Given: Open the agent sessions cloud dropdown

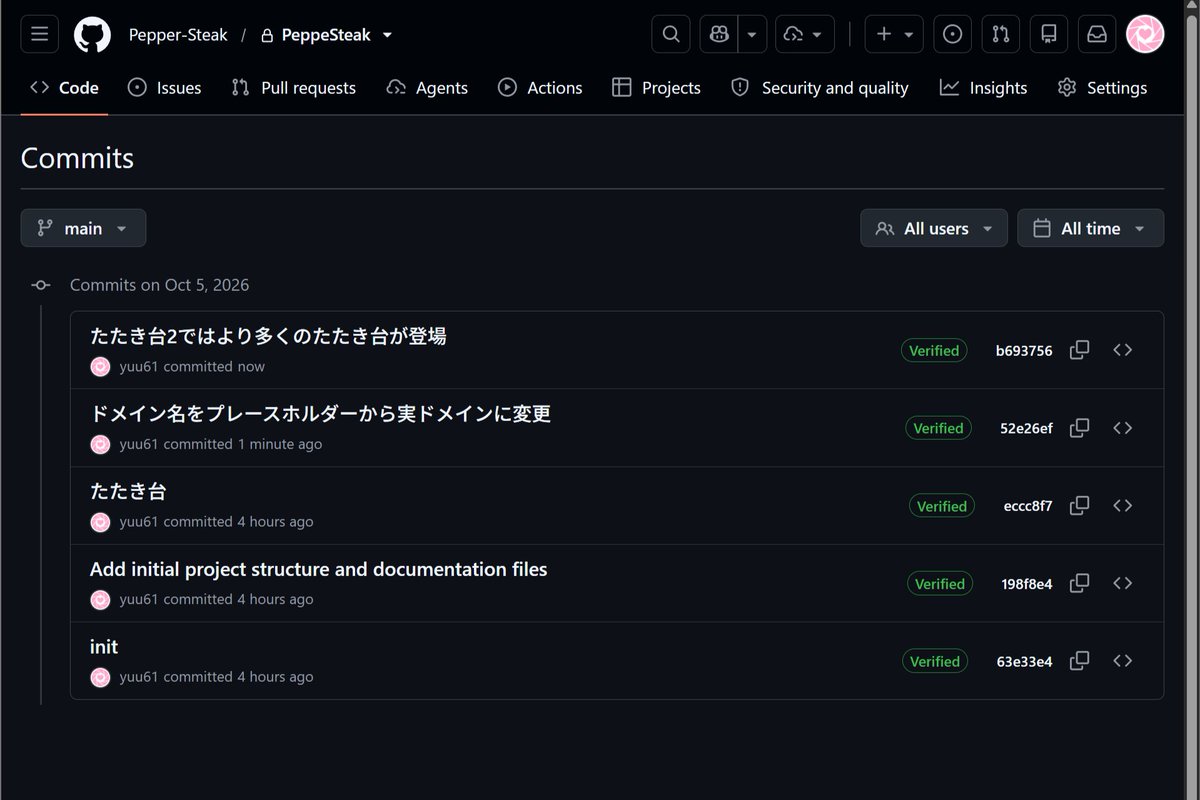Looking at the screenshot, I should pyautogui.click(x=805, y=35).
